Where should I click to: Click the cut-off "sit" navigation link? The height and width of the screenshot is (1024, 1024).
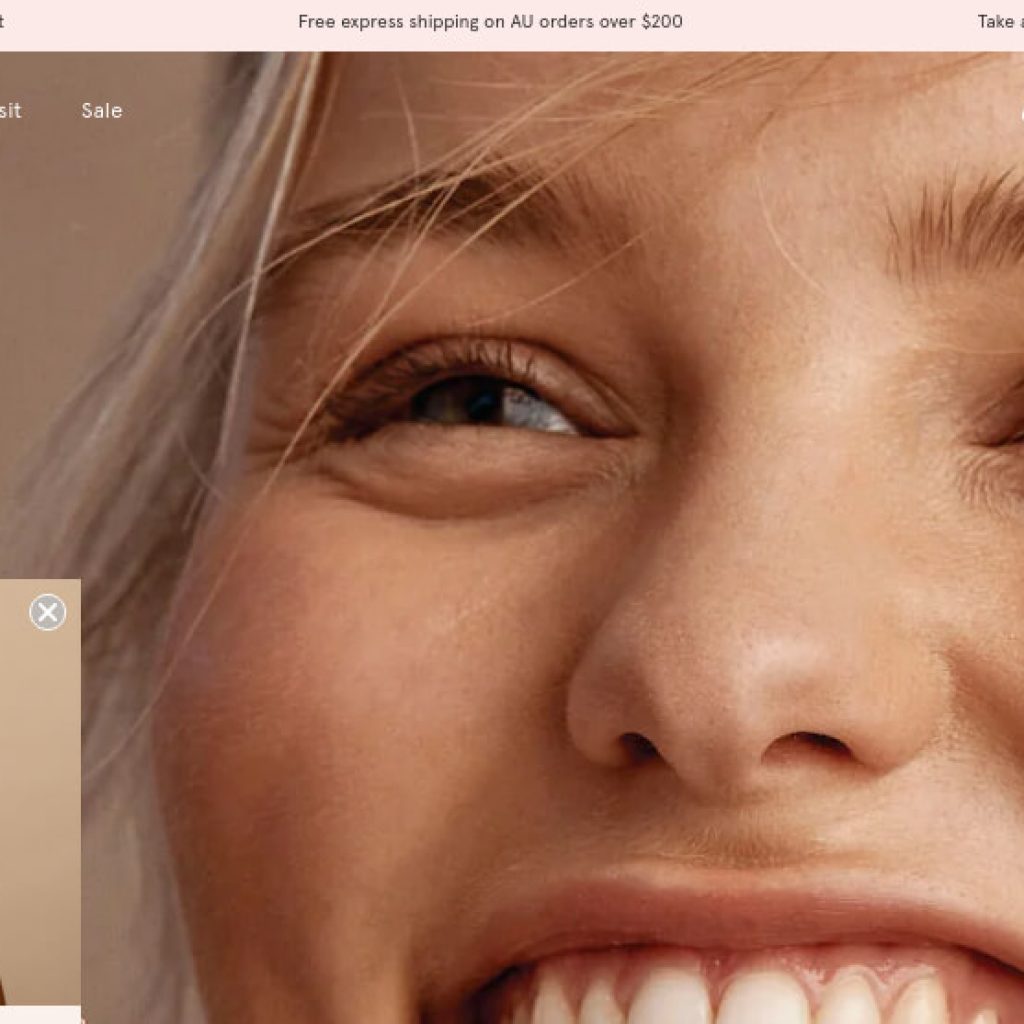(x=10, y=111)
